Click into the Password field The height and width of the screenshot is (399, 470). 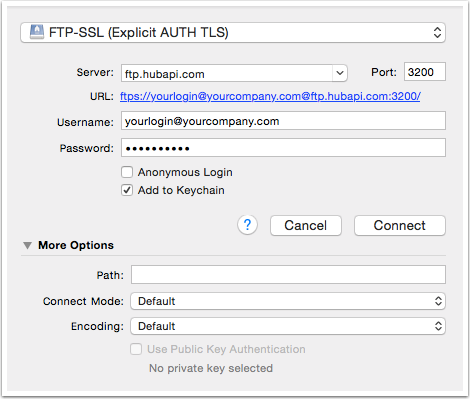(x=283, y=148)
